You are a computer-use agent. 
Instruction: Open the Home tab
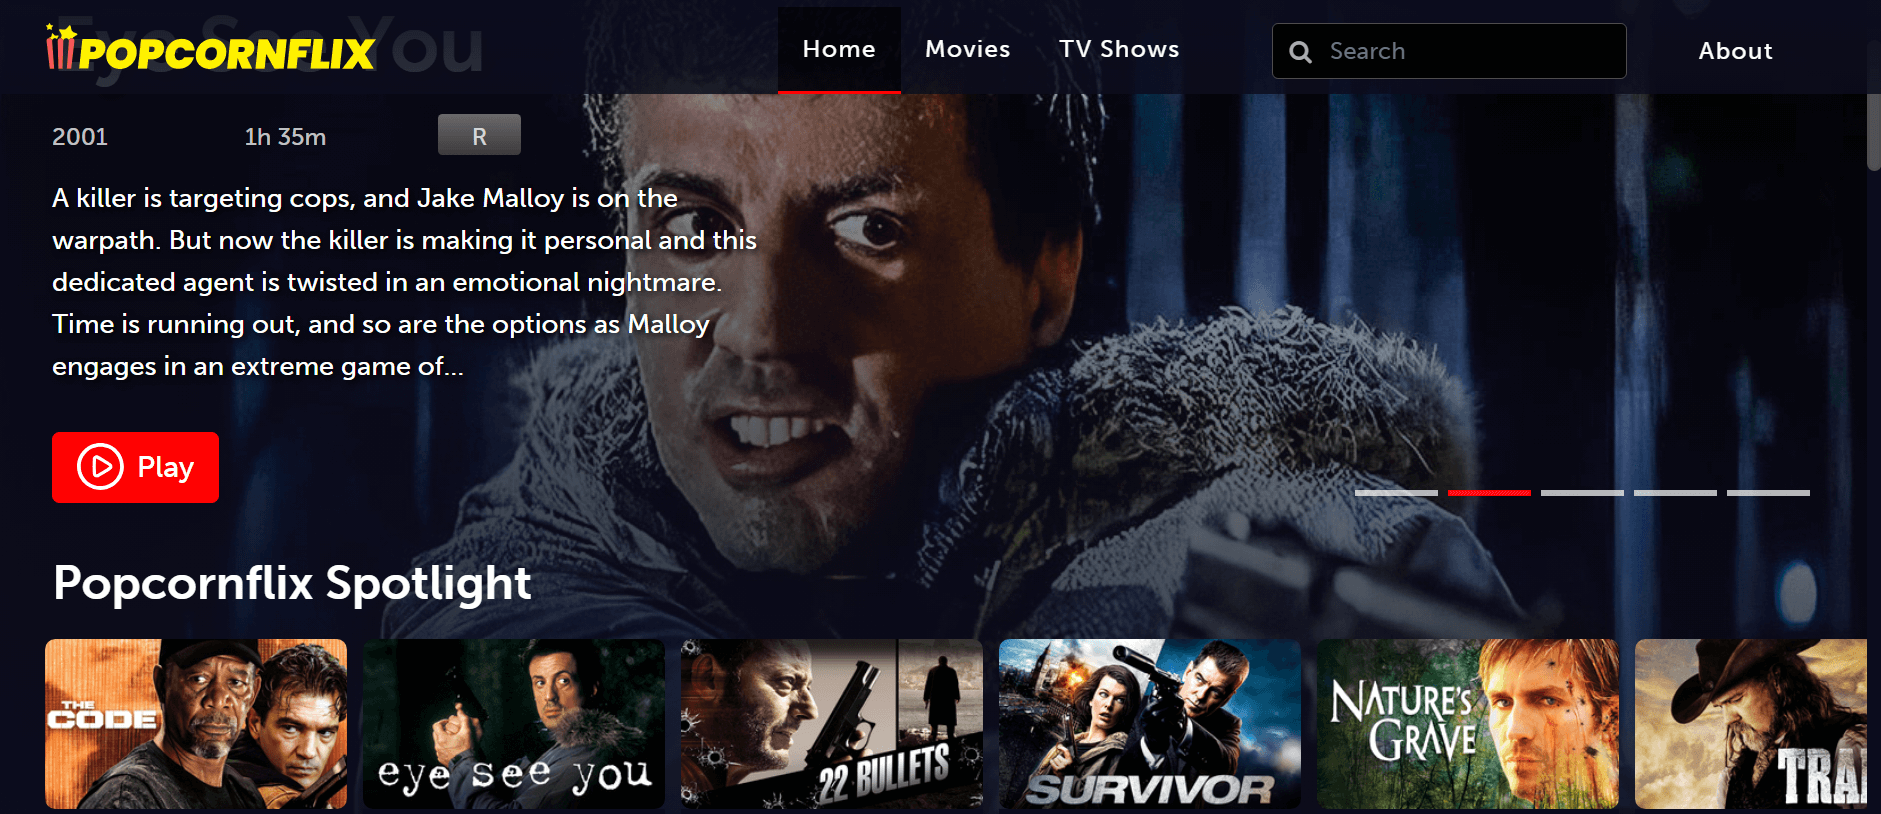pyautogui.click(x=838, y=49)
